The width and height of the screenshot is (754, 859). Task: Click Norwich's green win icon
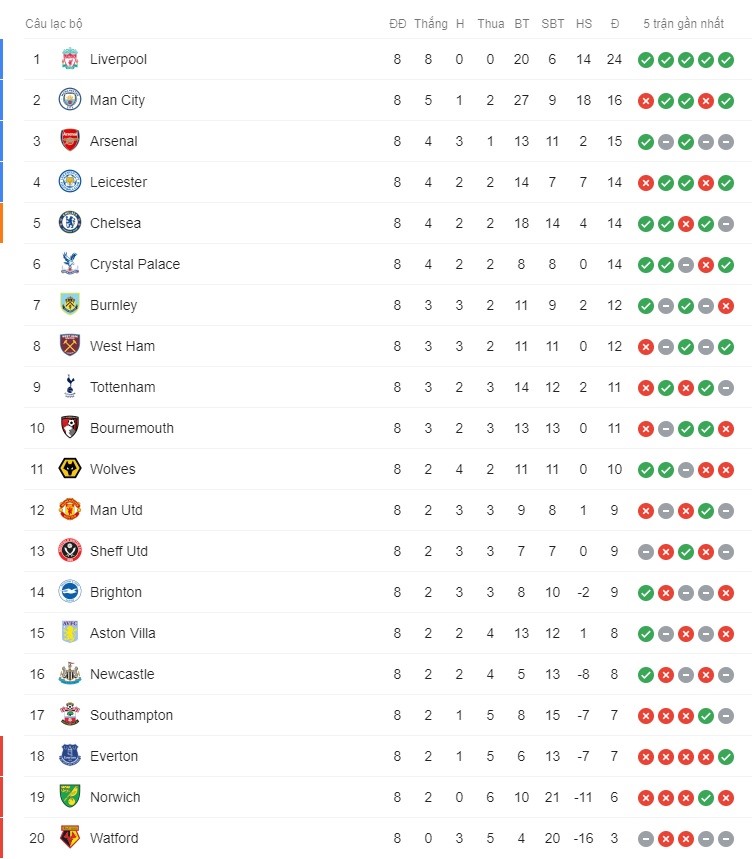click(706, 798)
